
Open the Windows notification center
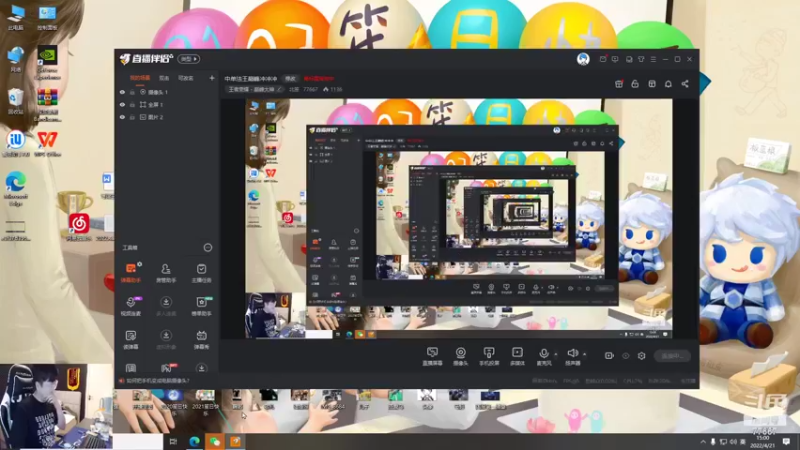click(x=786, y=441)
